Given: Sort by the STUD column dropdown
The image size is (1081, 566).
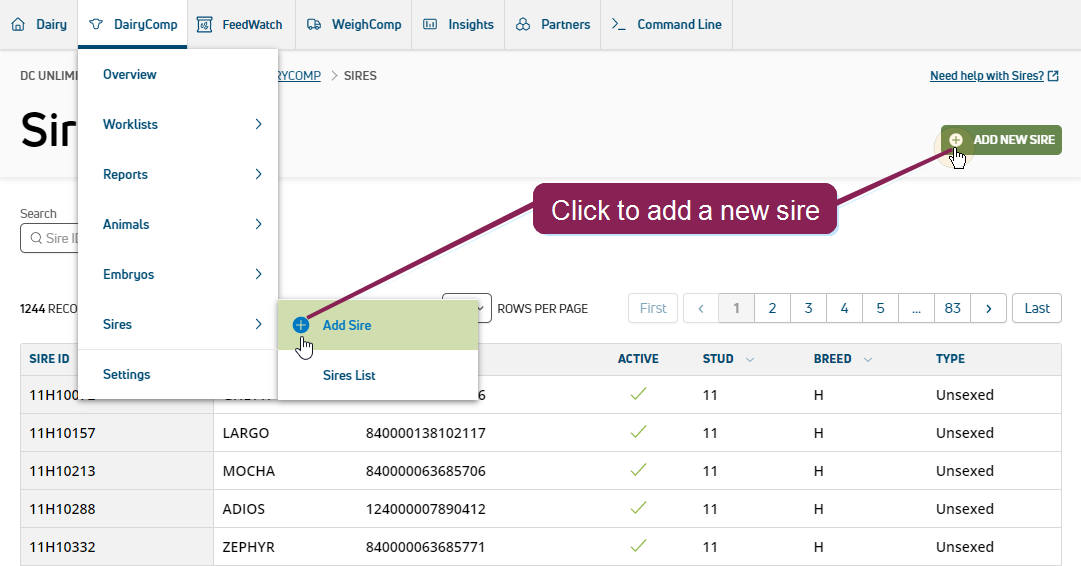Looking at the screenshot, I should coord(750,359).
